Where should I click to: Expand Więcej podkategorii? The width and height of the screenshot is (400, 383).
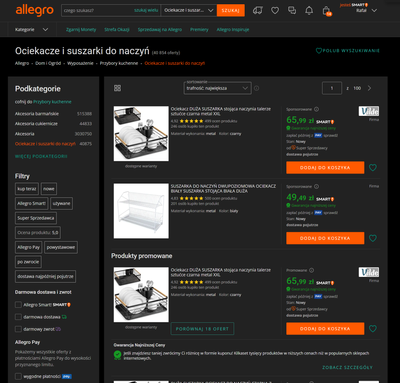pyautogui.click(x=41, y=156)
